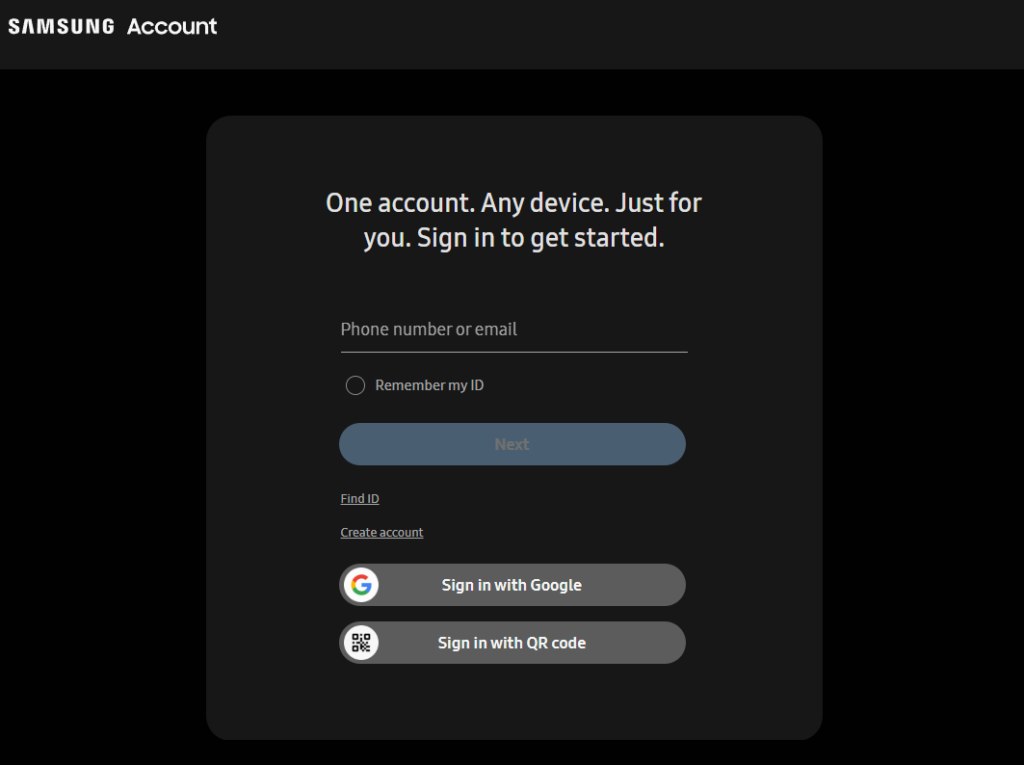Choose Sign in with QR code
The width and height of the screenshot is (1024, 765).
pyautogui.click(x=513, y=643)
